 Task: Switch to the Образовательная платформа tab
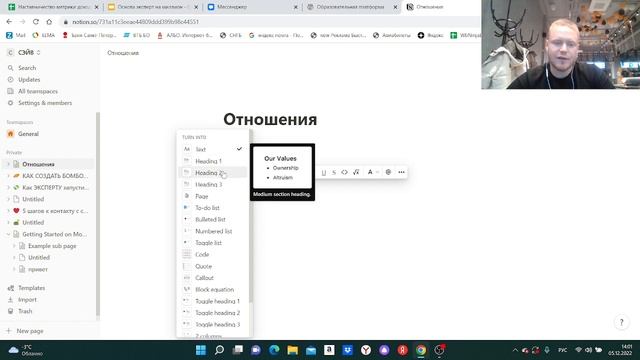[x=349, y=7]
